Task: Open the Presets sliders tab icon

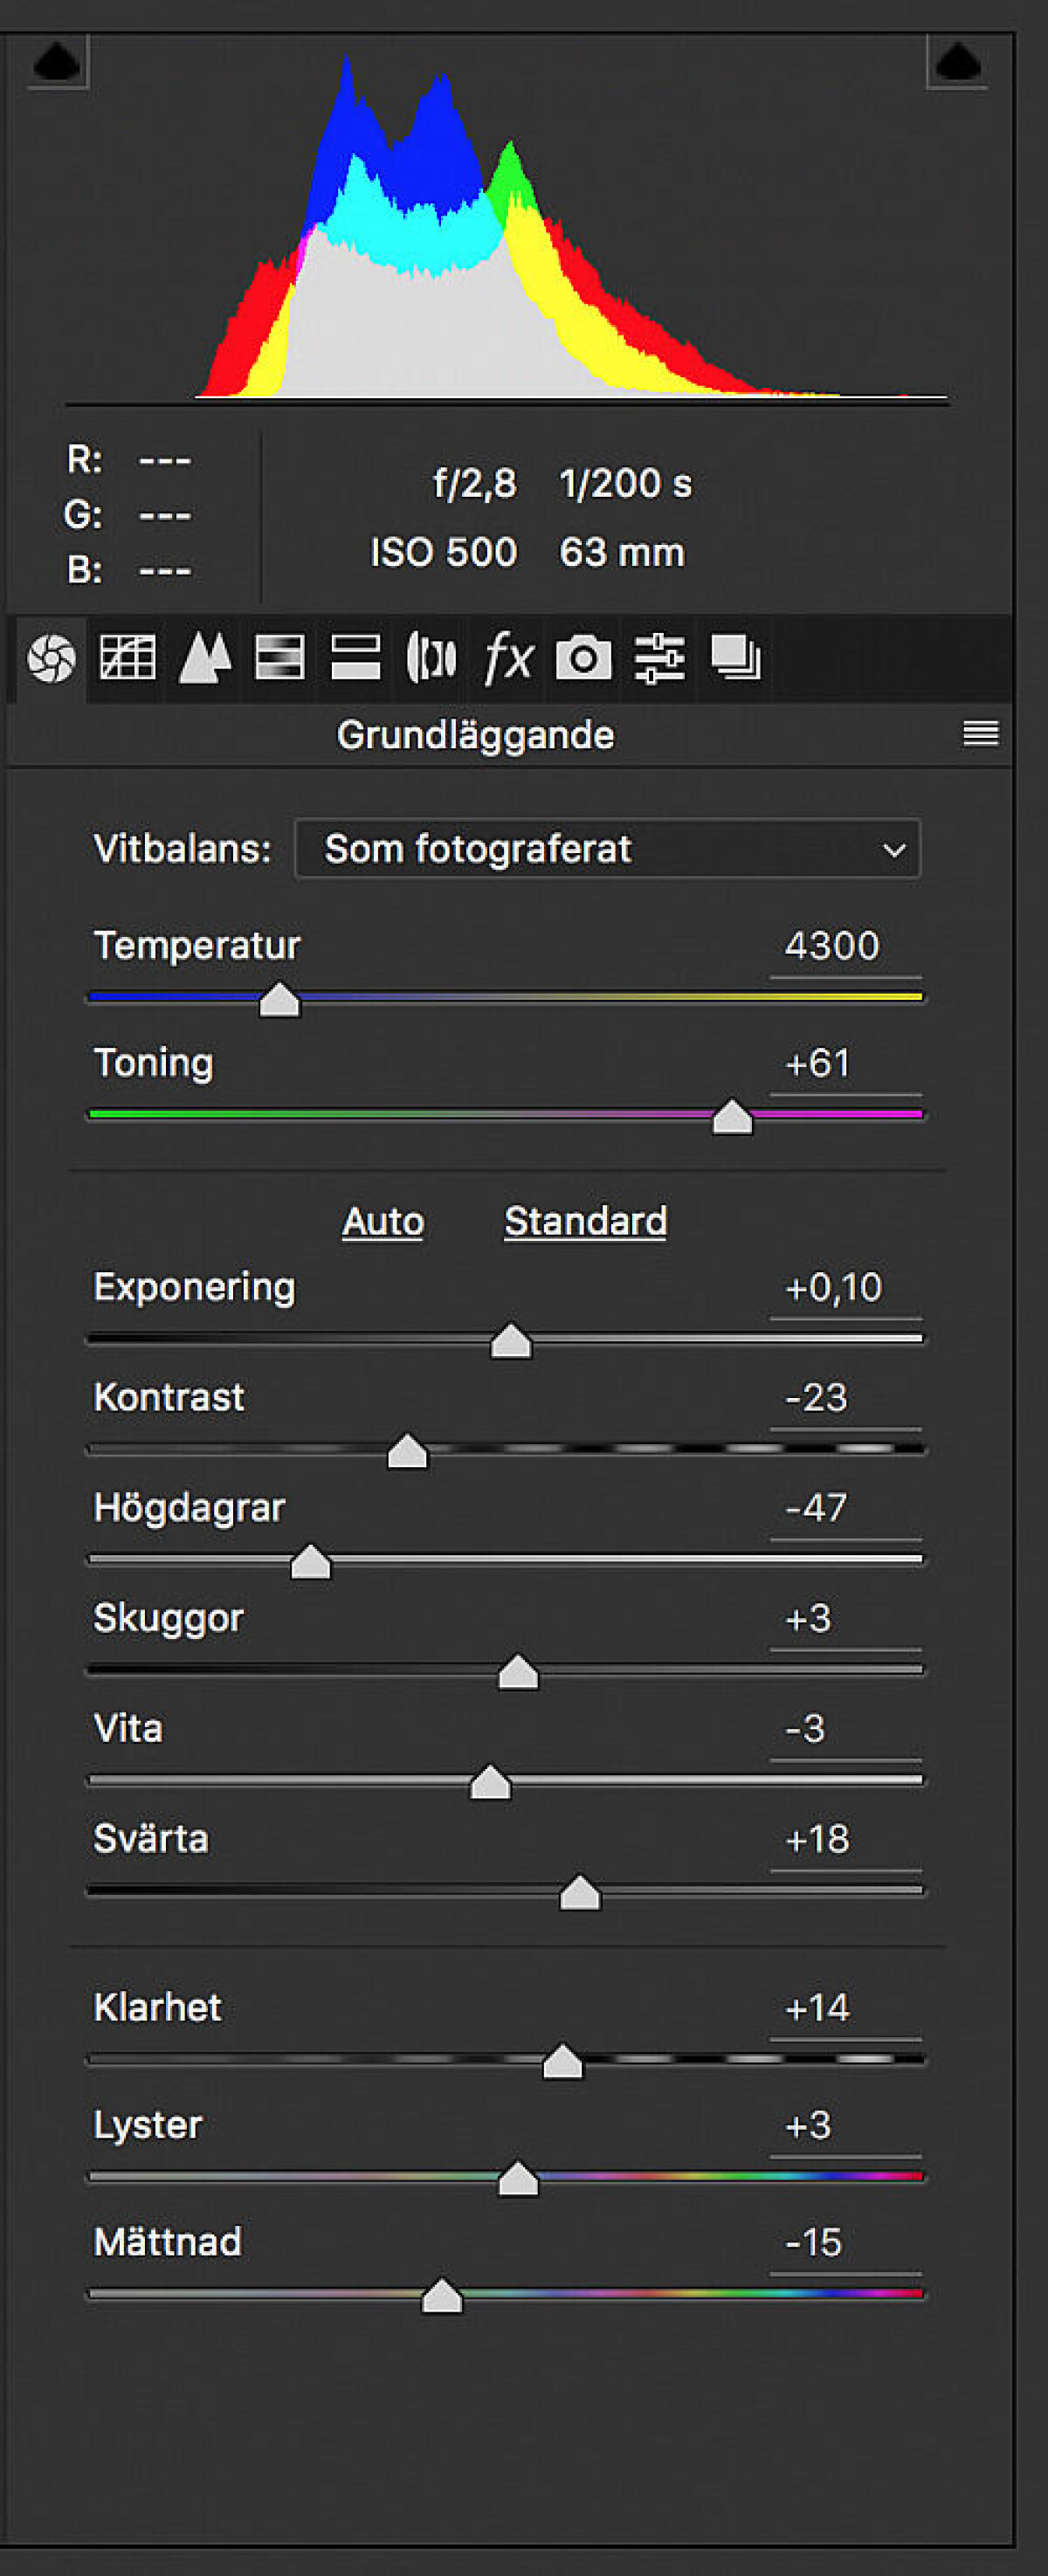Action: (x=659, y=658)
